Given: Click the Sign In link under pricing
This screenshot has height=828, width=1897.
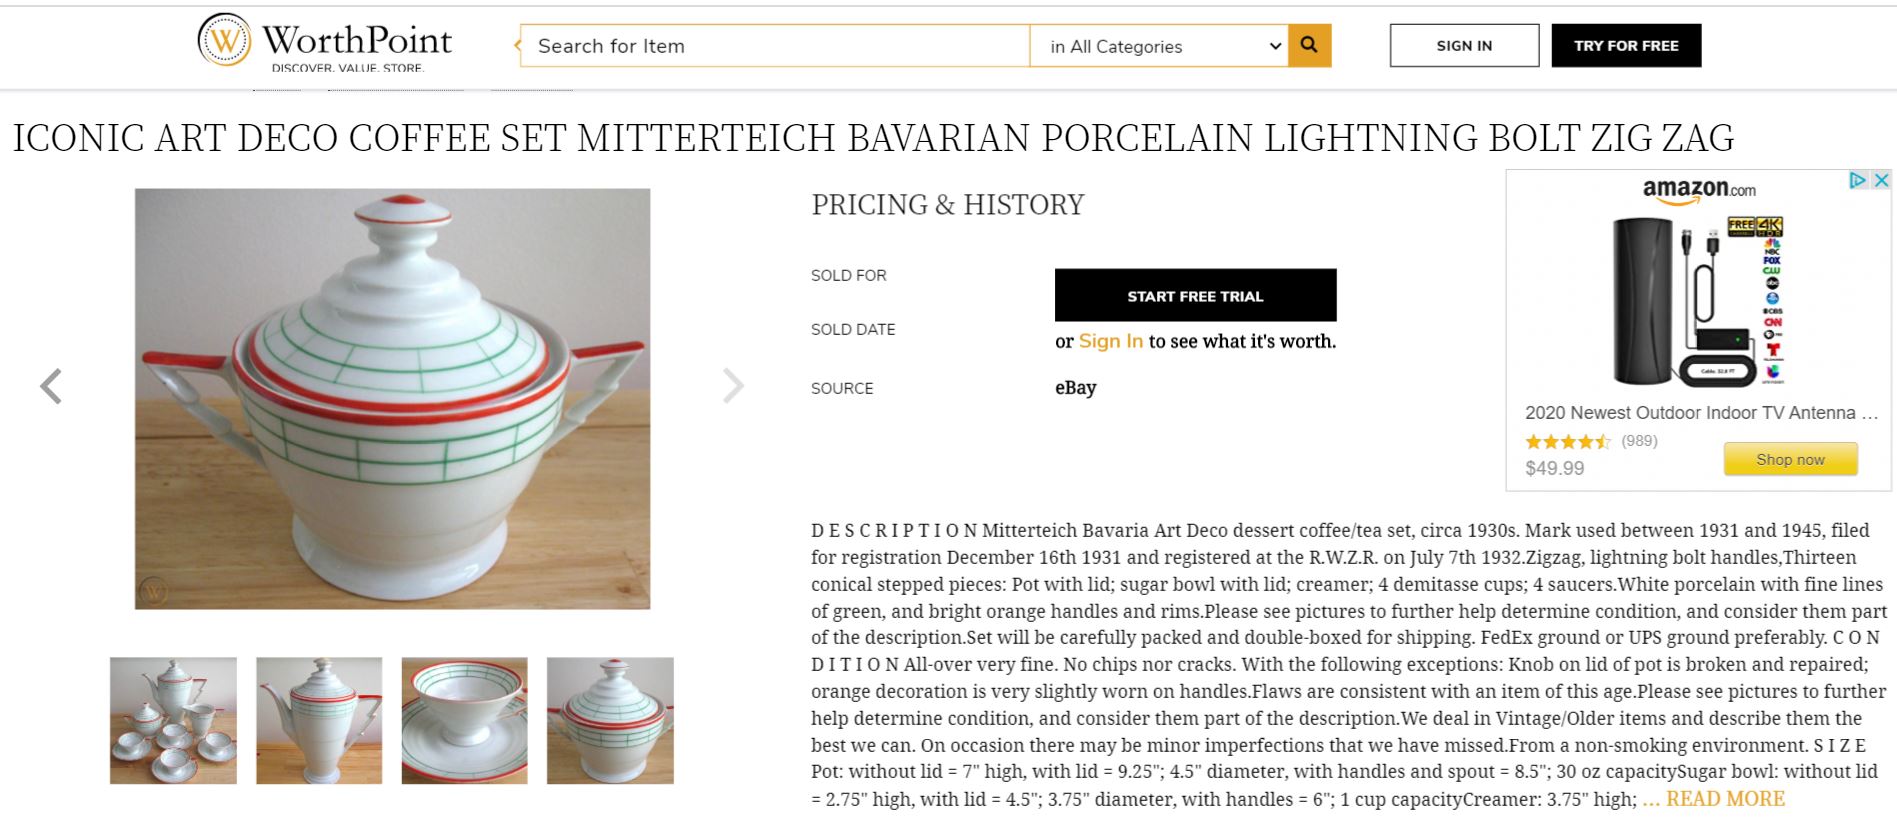Looking at the screenshot, I should click(x=1110, y=341).
